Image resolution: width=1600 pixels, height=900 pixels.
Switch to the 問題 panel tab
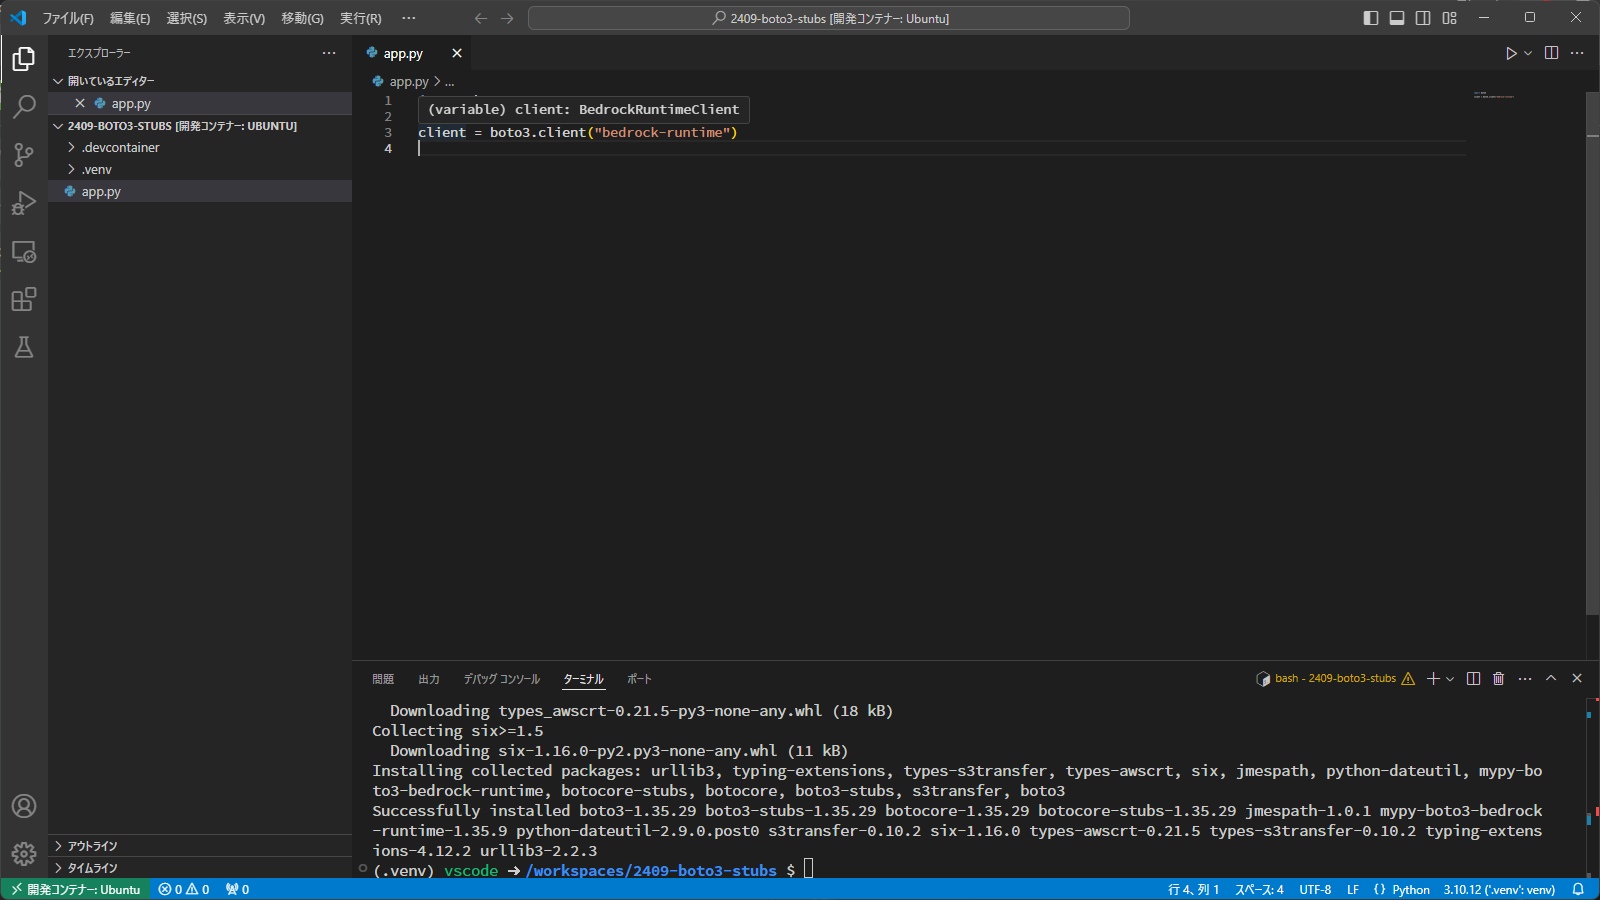pos(383,679)
